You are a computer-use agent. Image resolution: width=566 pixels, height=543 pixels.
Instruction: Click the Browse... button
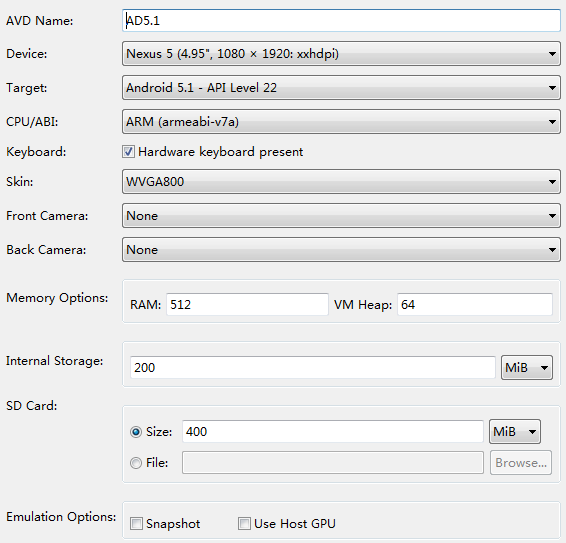[x=521, y=462]
